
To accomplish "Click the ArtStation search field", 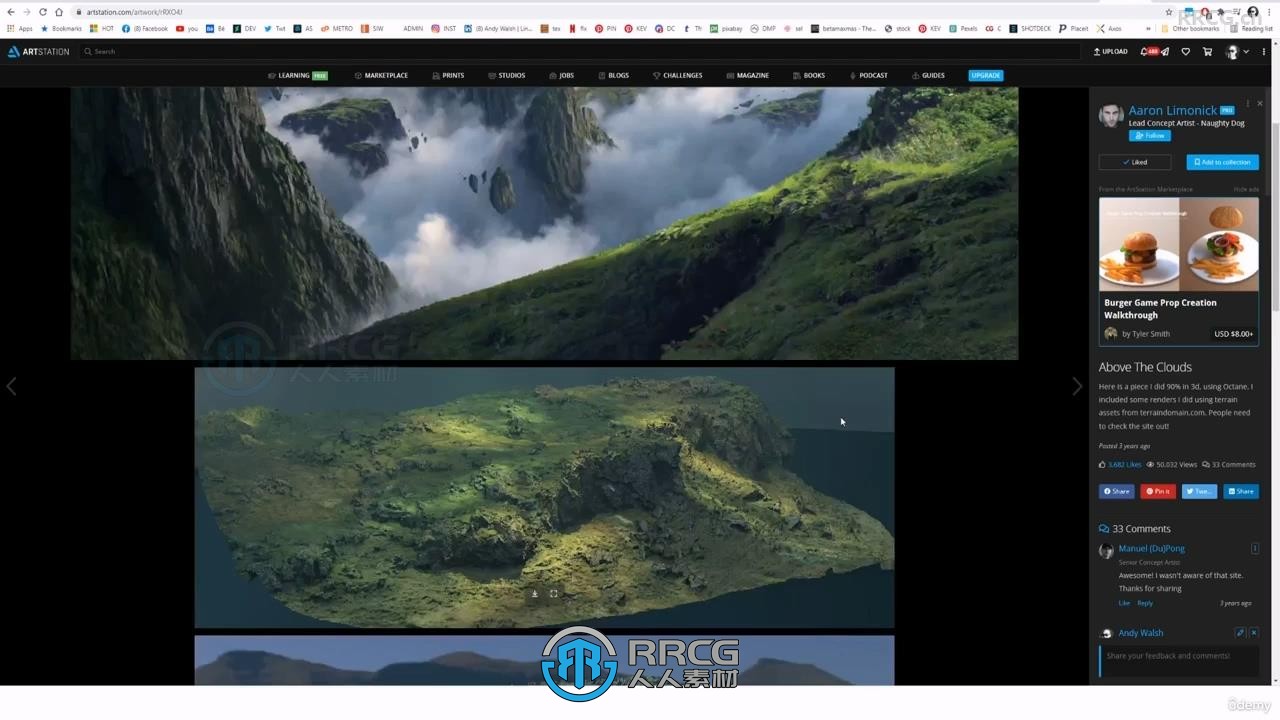I will pyautogui.click(x=580, y=51).
